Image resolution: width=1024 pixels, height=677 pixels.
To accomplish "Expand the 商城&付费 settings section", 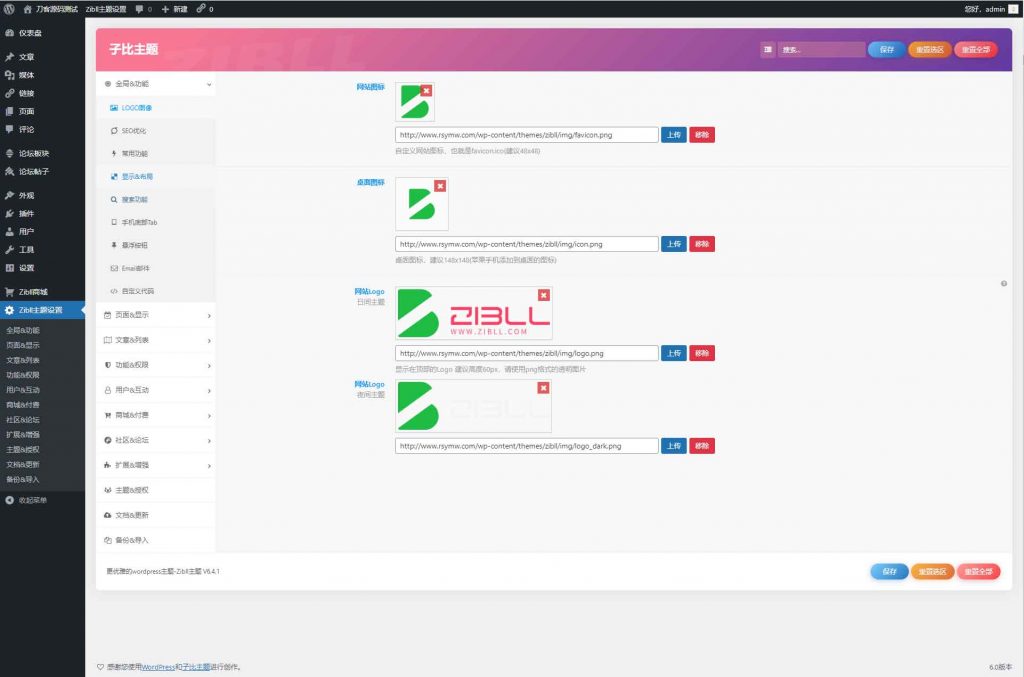I will click(160, 415).
